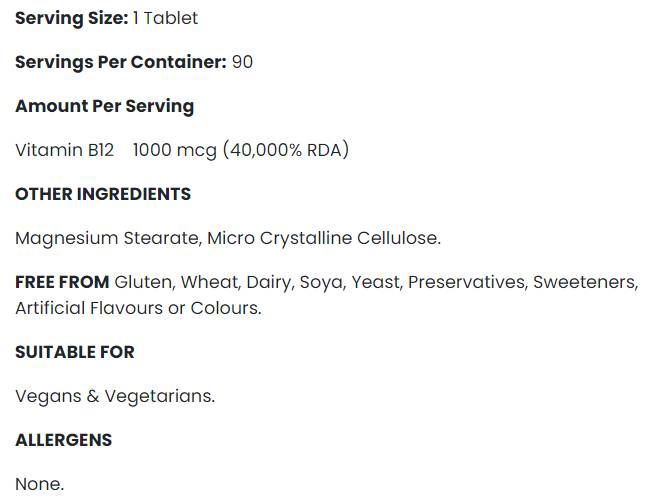
Task: Click the ALLERGENS heading
Action: 63,440
